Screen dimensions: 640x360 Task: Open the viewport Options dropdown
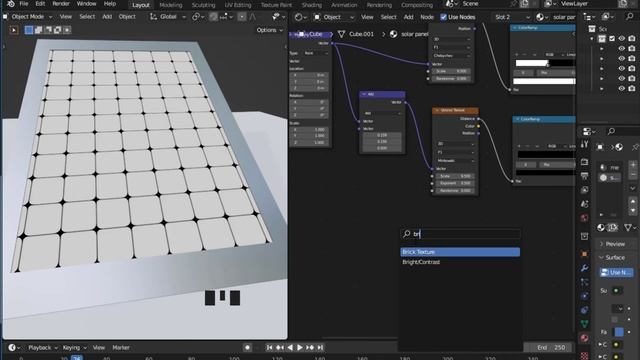269,30
